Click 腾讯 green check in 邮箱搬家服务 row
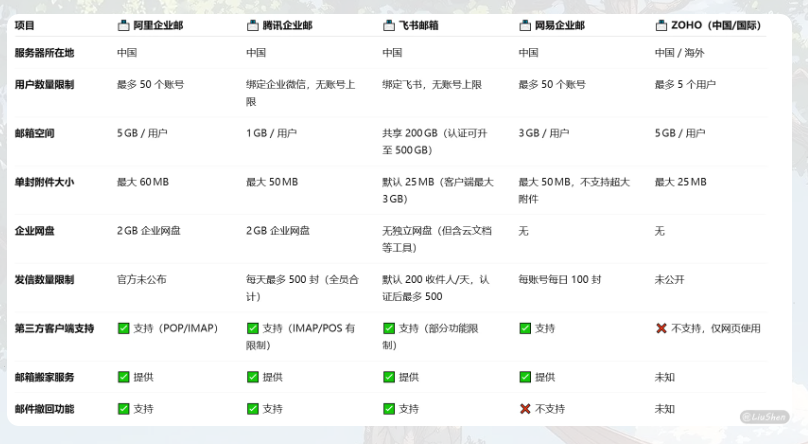Viewport: 808px width, 444px height. click(x=252, y=377)
